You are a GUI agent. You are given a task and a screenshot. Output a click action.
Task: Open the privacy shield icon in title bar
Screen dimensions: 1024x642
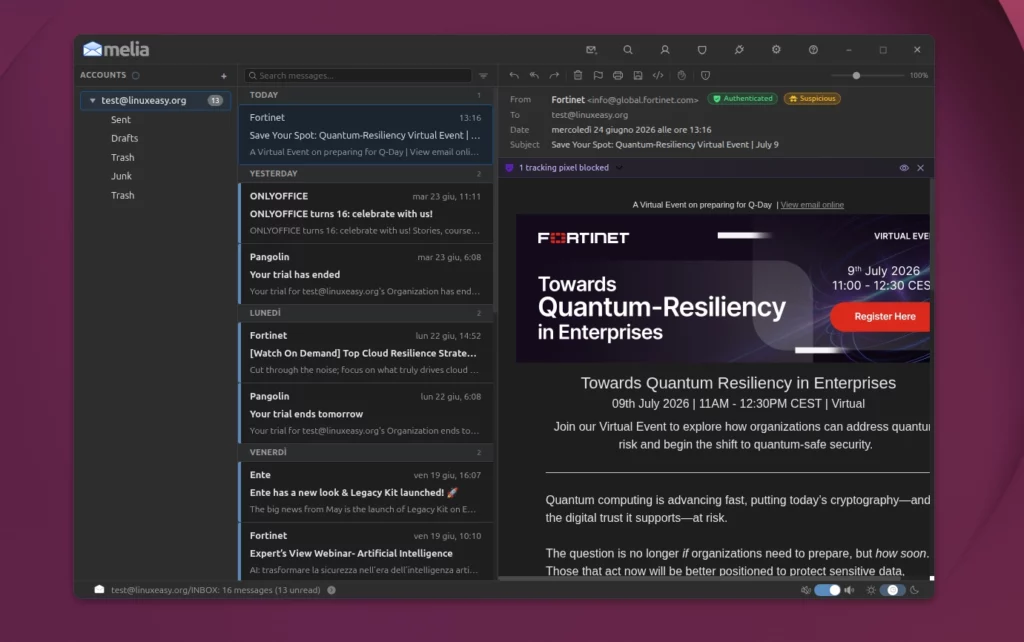[702, 50]
